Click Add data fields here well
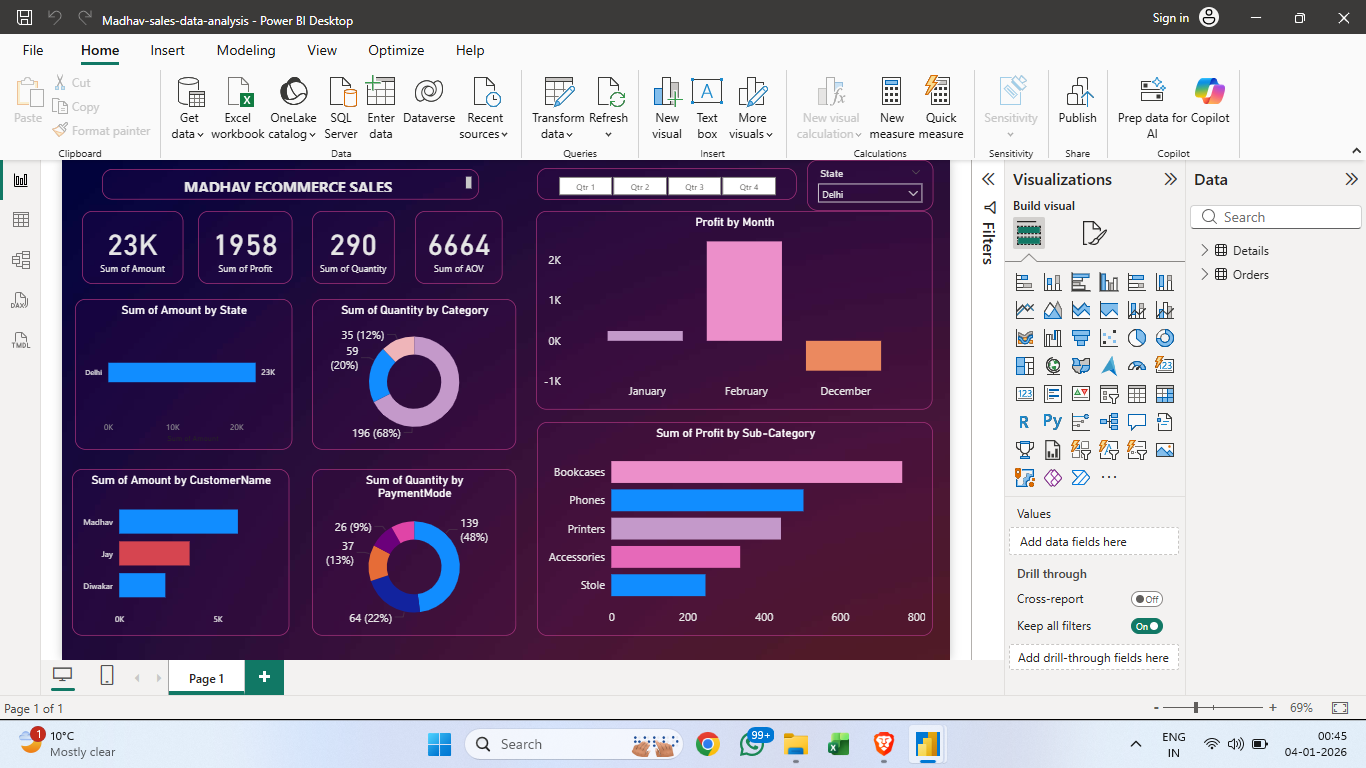1366x768 pixels. click(1094, 541)
